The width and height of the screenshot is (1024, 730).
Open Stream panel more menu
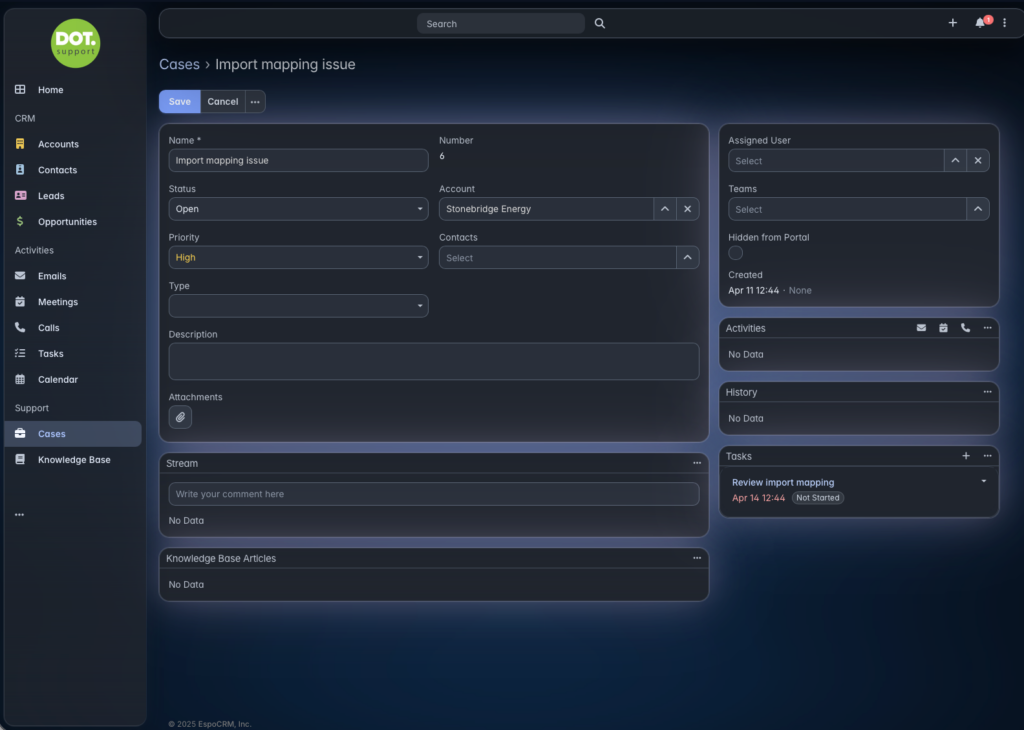697,463
